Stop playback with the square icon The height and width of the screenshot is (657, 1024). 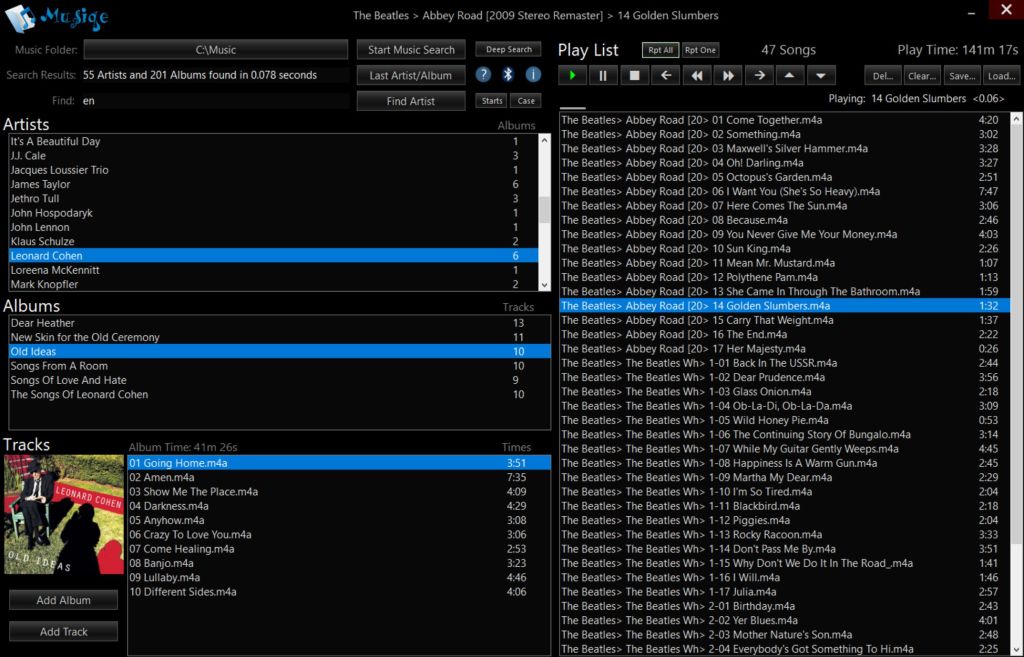point(634,75)
